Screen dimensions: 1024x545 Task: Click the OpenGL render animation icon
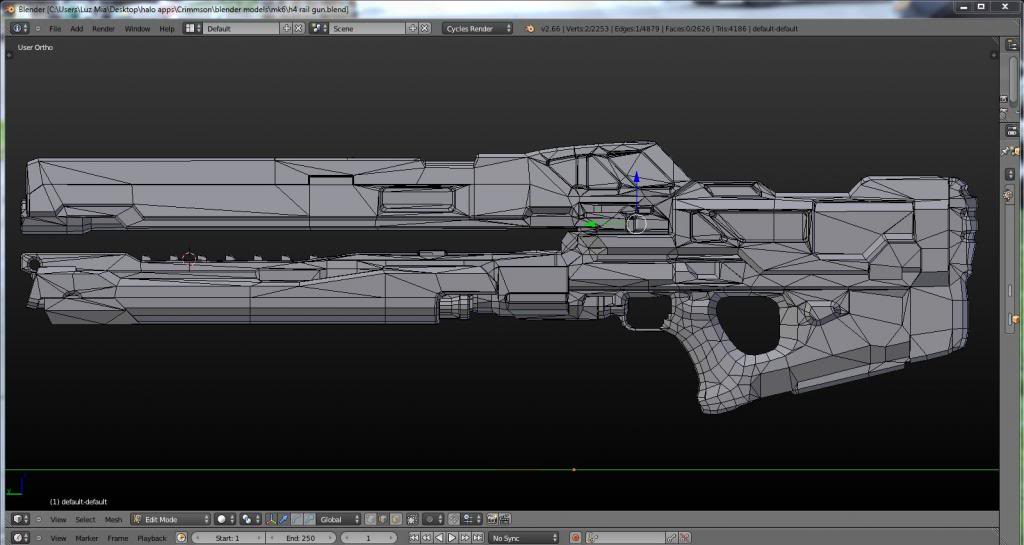pos(505,520)
